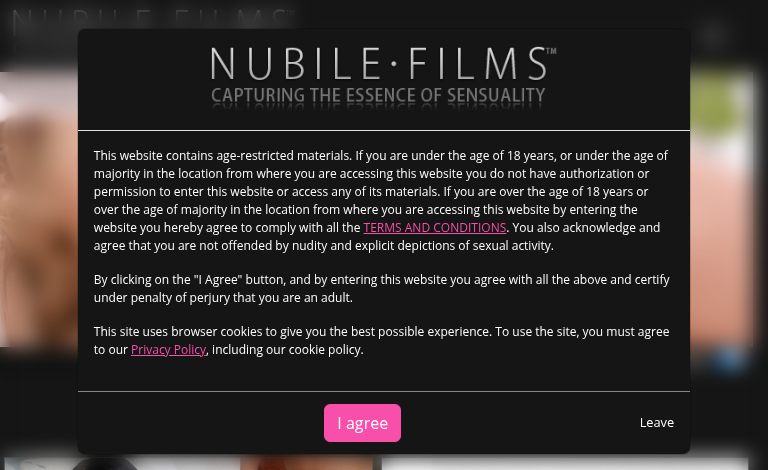Viewport: 768px width, 470px height.
Task: Click the white thumbnail at bottom right
Action: [x=565, y=463]
